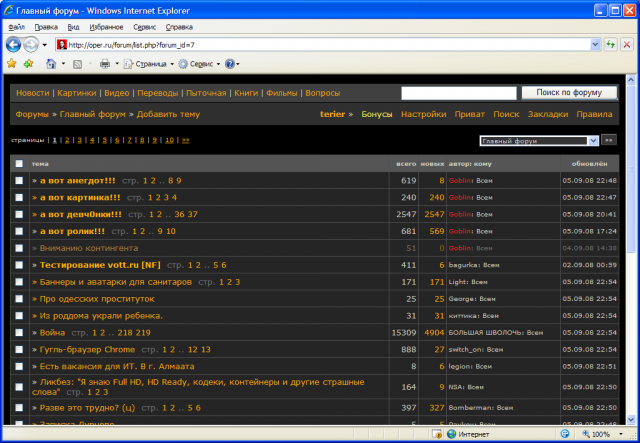
Task: Click the popup blocker status bar icon
Action: click(437, 434)
